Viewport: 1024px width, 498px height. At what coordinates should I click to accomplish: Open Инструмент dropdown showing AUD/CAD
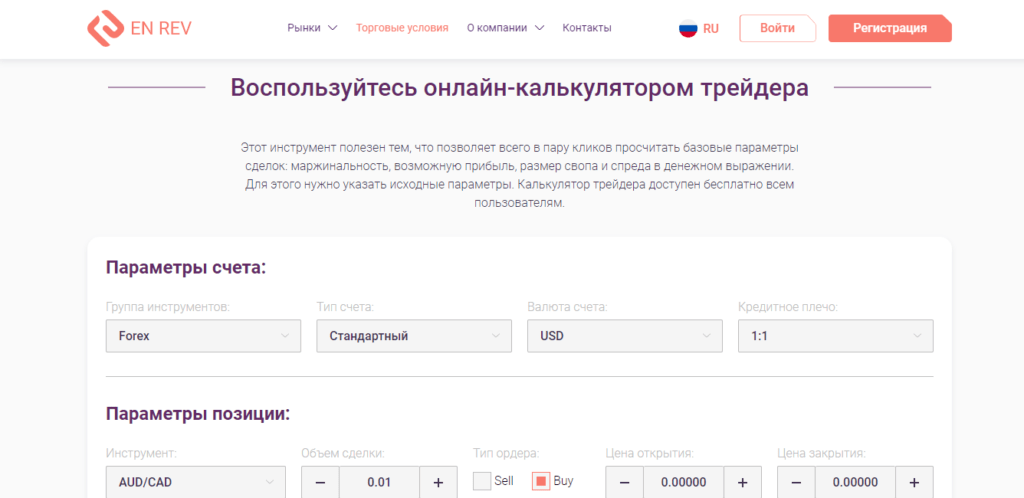pyautogui.click(x=195, y=482)
